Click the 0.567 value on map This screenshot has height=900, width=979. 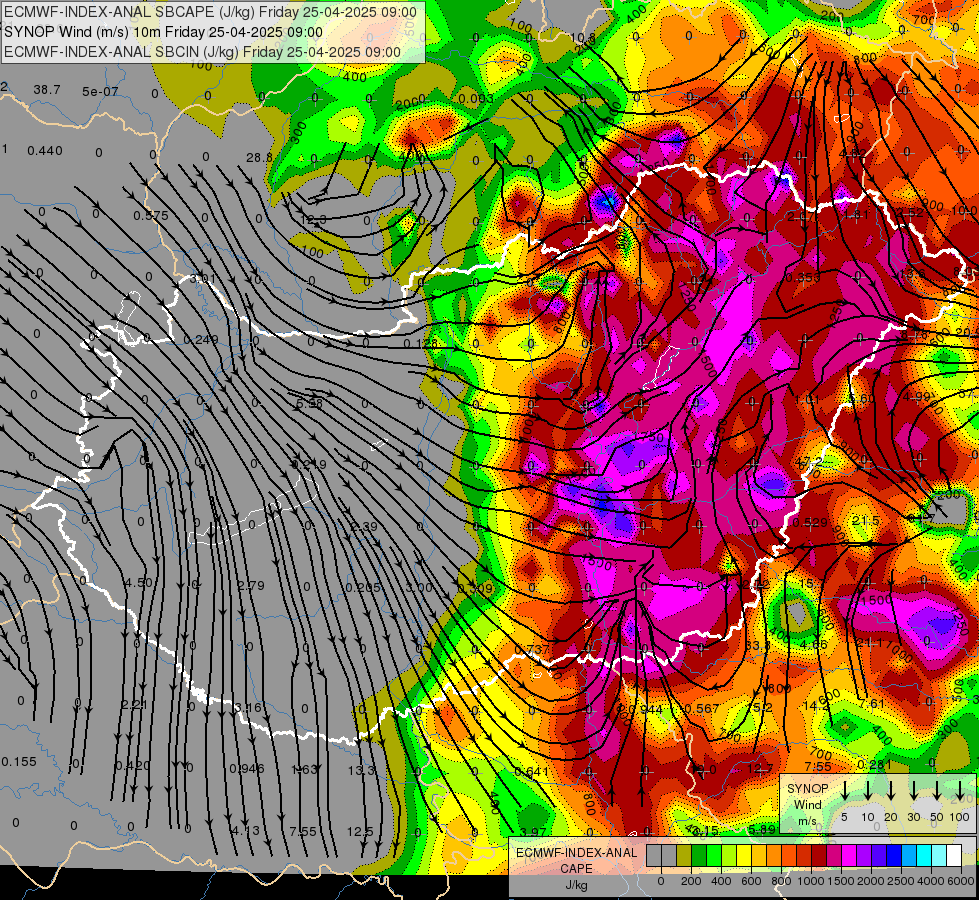coord(702,708)
